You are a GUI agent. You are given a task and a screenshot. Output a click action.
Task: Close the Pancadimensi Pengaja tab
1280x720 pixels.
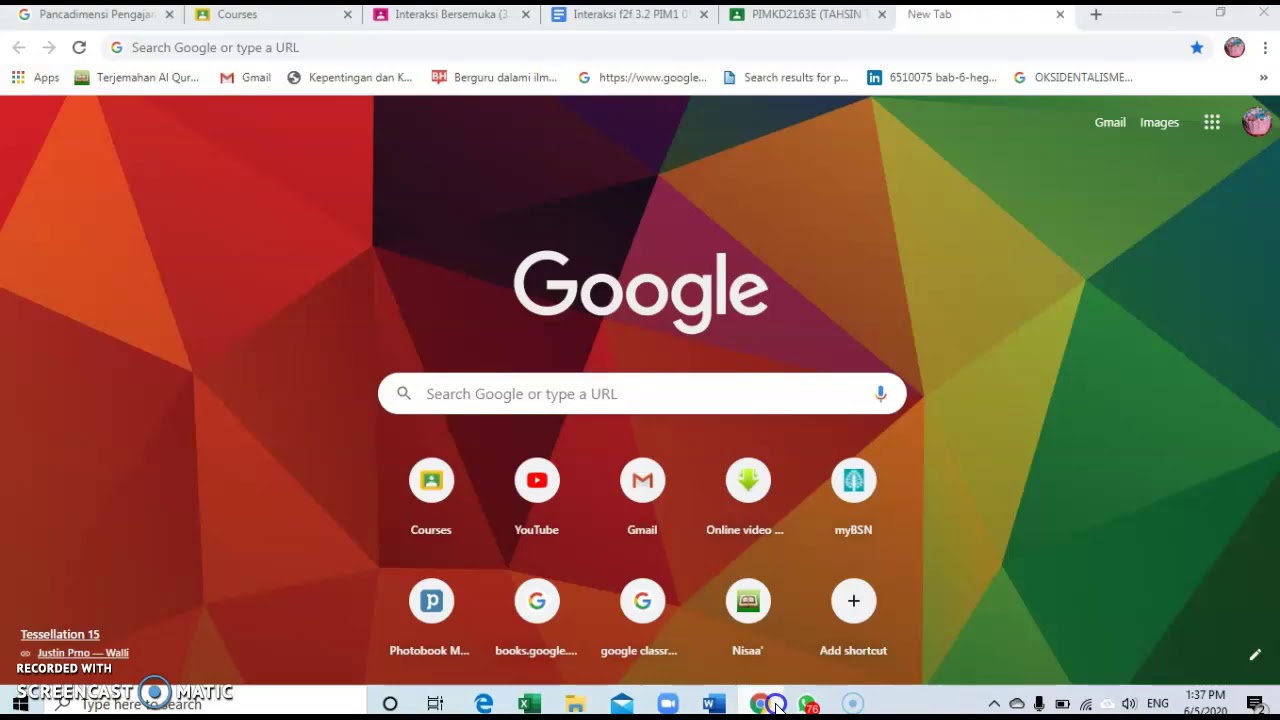click(x=169, y=15)
